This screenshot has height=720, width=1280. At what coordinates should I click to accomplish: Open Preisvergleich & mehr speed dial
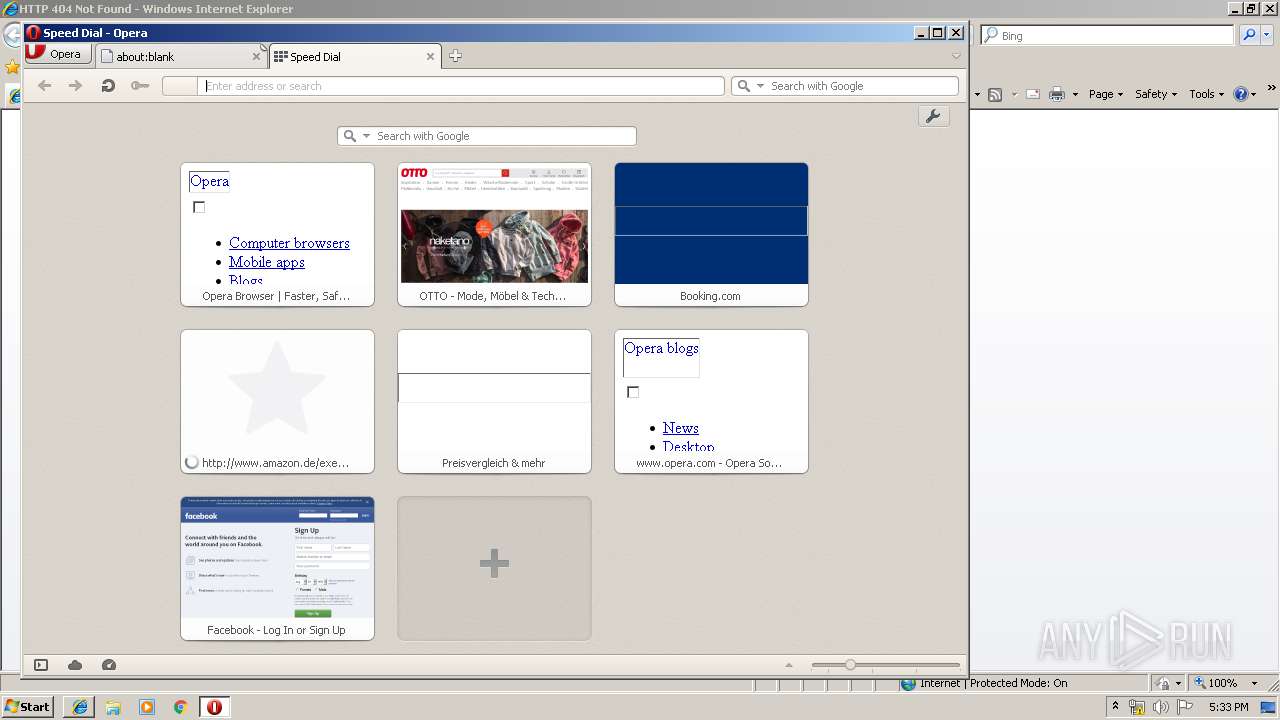point(494,401)
